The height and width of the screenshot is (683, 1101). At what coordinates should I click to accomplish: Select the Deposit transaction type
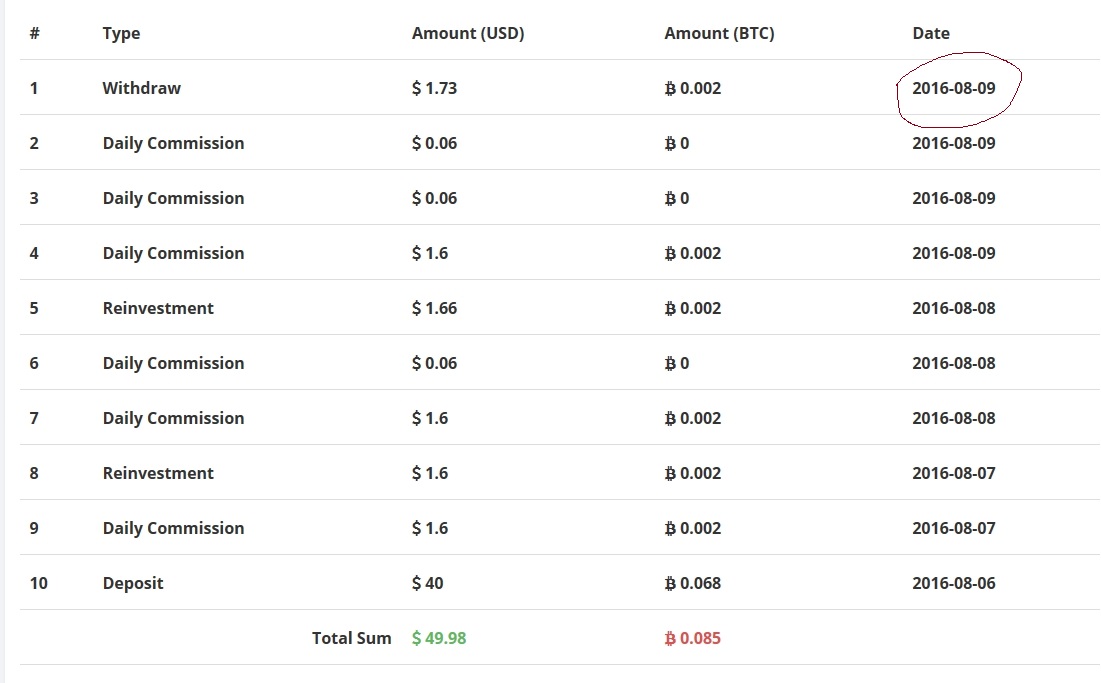[132, 583]
